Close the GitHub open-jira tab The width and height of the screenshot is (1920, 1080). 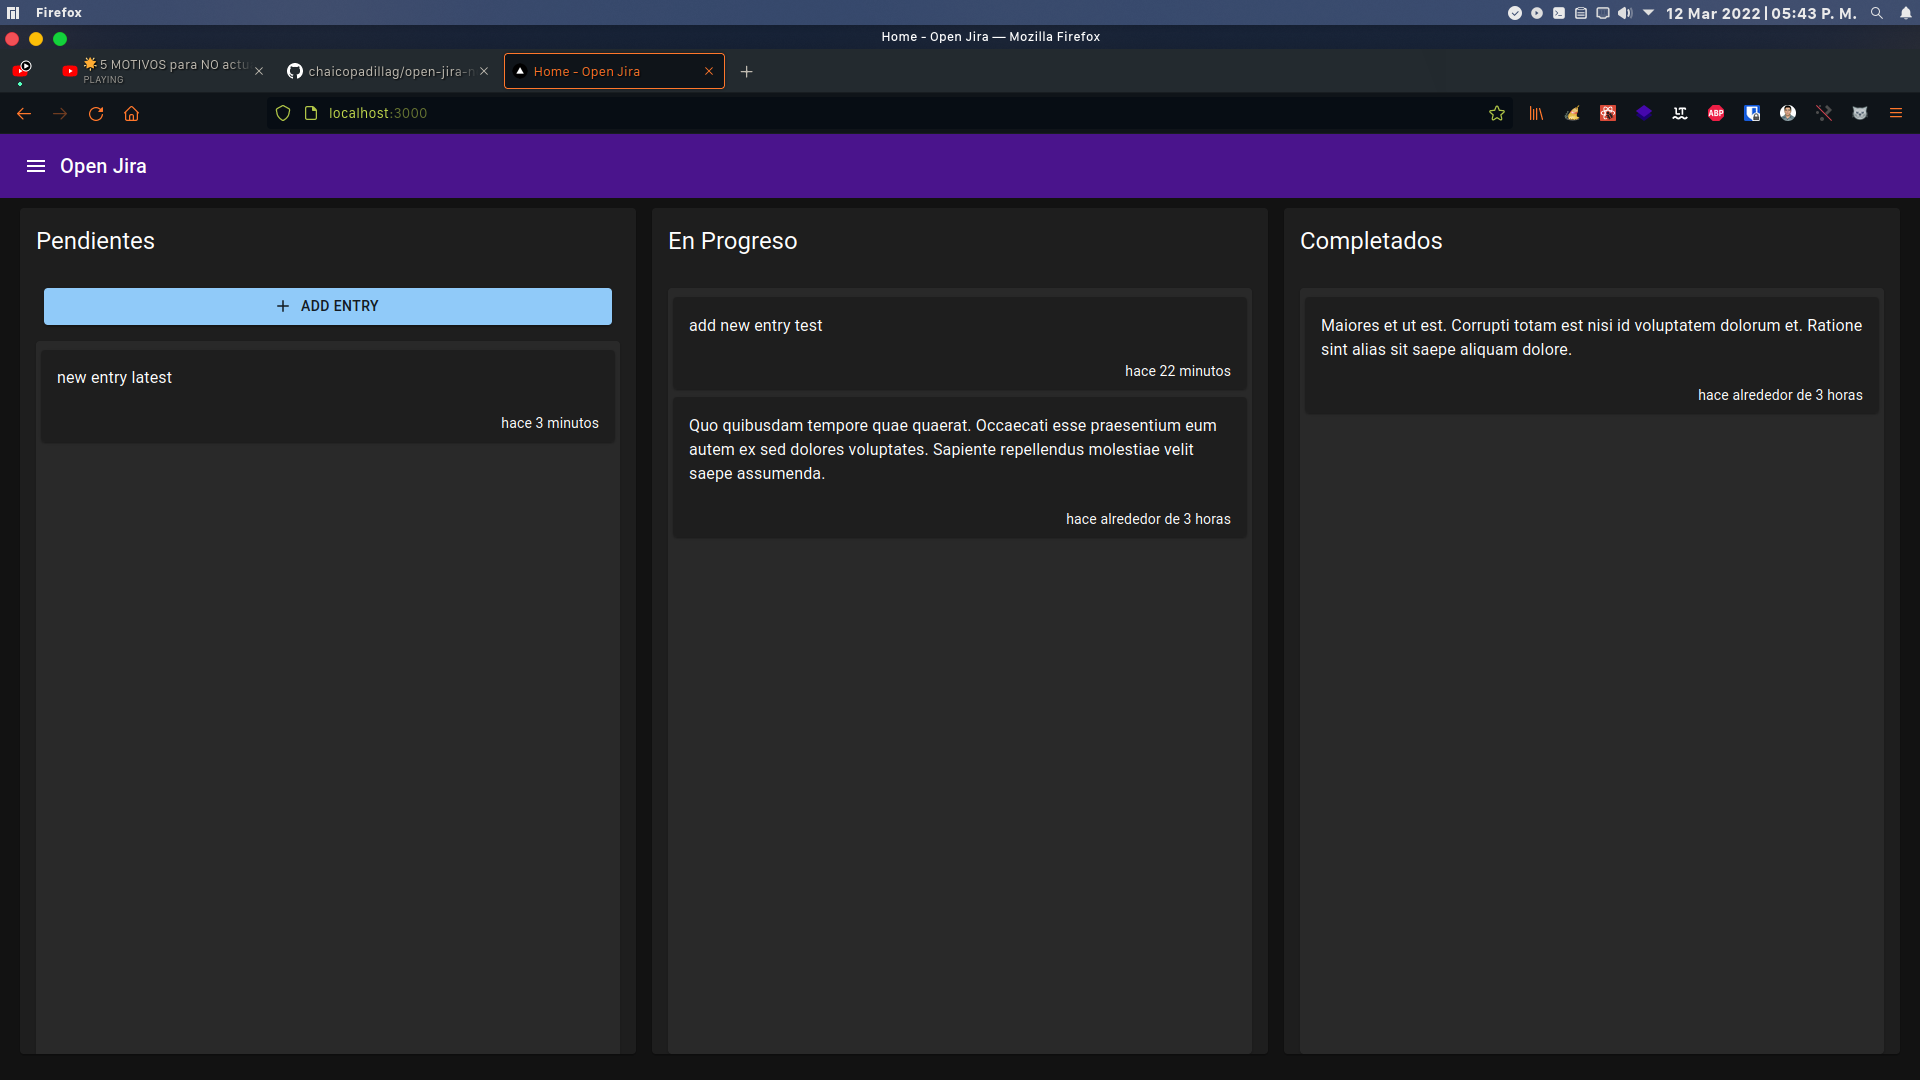coord(484,71)
